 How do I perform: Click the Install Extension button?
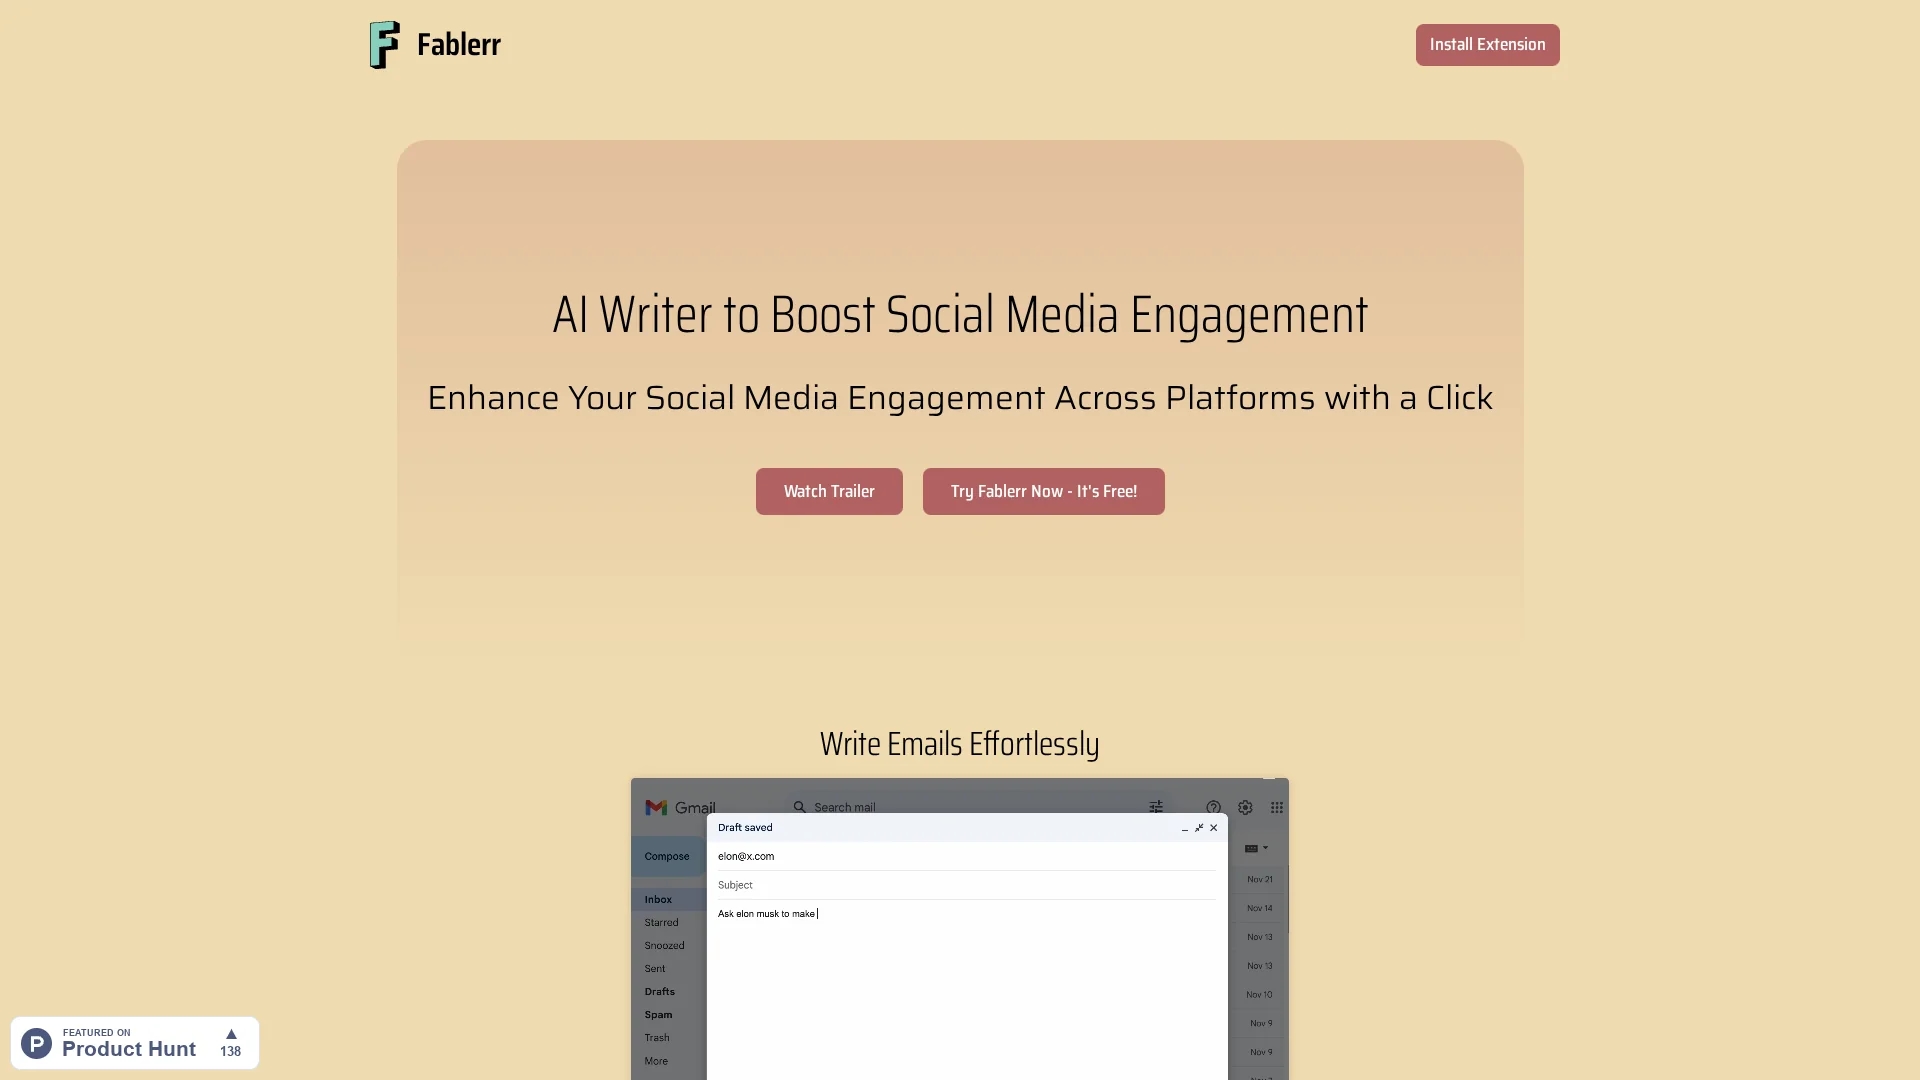coord(1487,45)
